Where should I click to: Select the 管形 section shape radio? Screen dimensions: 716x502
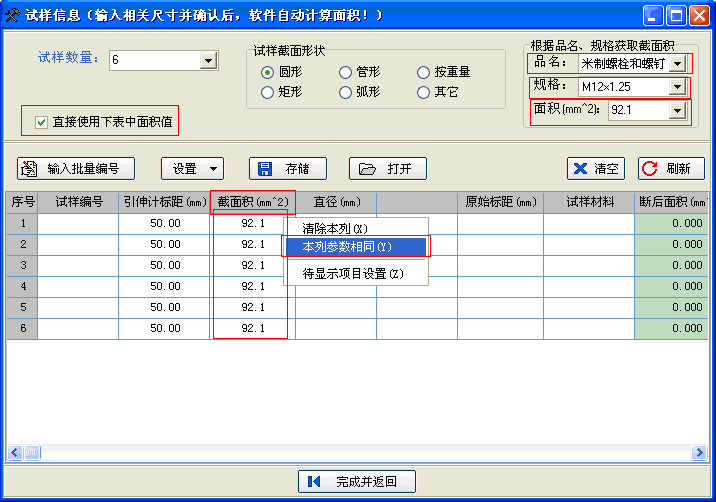pos(345,72)
